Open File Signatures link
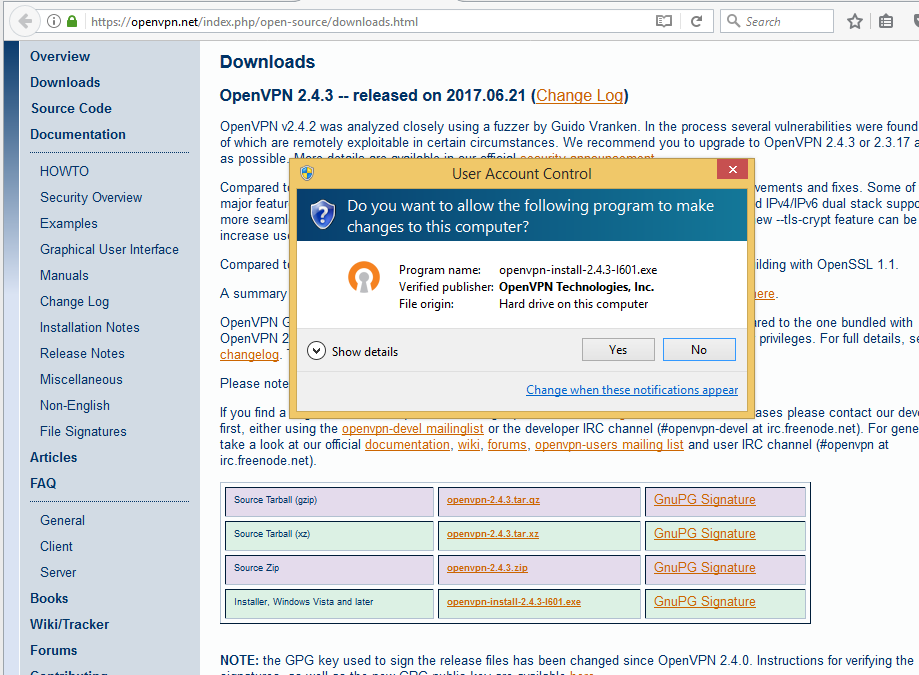The image size is (919, 675). point(83,431)
